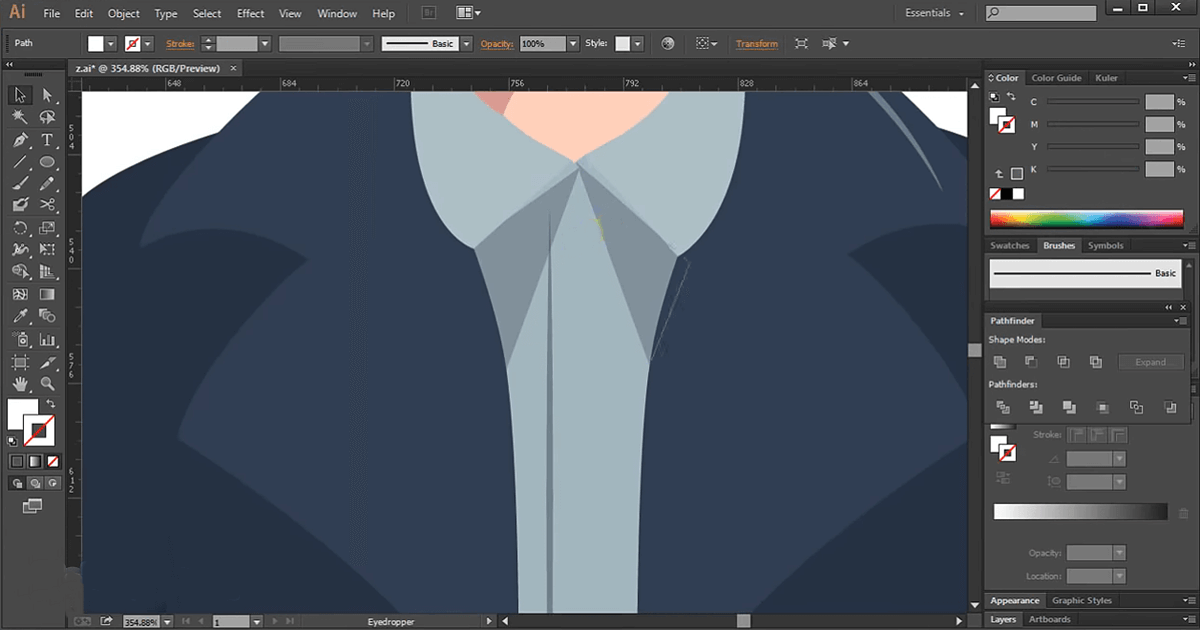Viewport: 1200px width, 630px height.
Task: Activate the Type tool
Action: pos(47,138)
